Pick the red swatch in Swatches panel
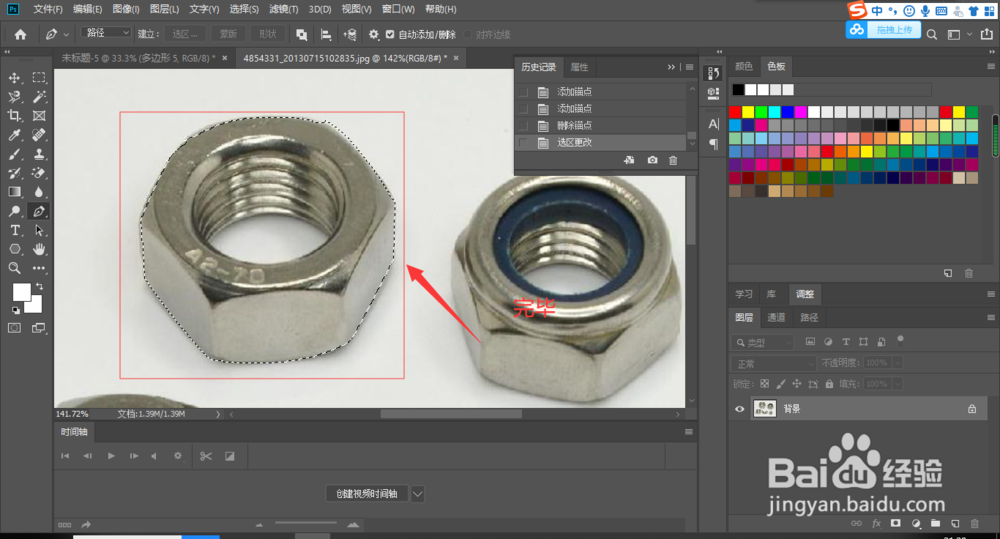The image size is (1000, 539). click(x=735, y=112)
